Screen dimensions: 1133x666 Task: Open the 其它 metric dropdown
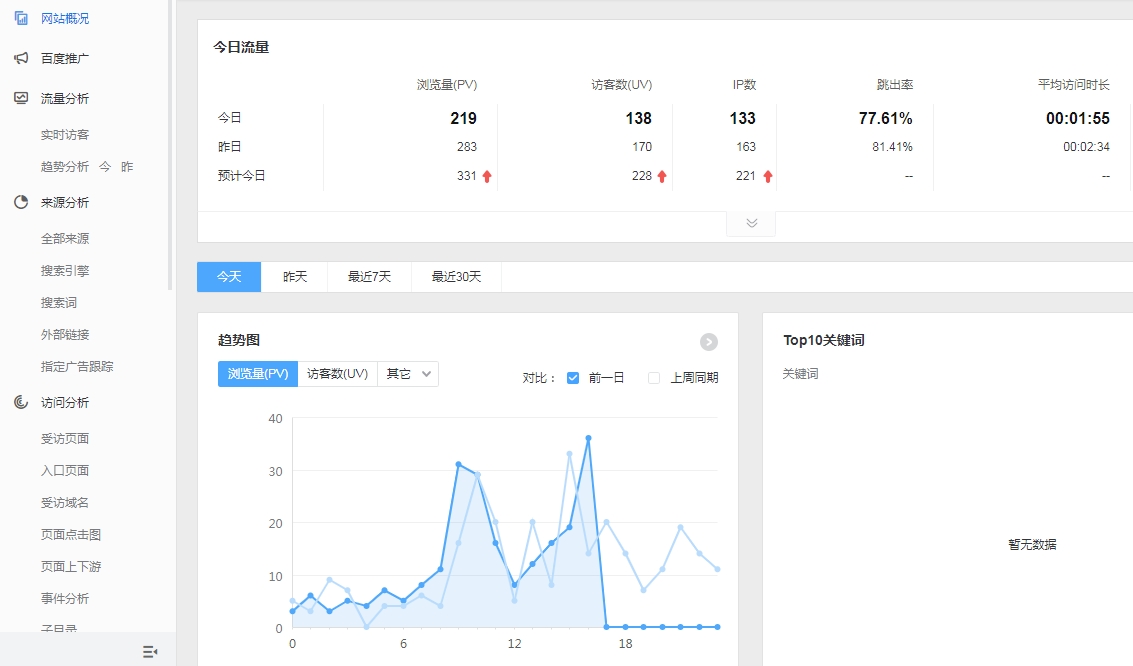click(408, 374)
